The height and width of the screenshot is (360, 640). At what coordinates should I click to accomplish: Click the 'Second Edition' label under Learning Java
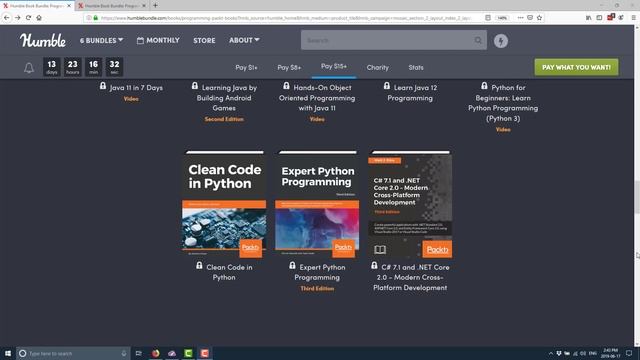(224, 119)
